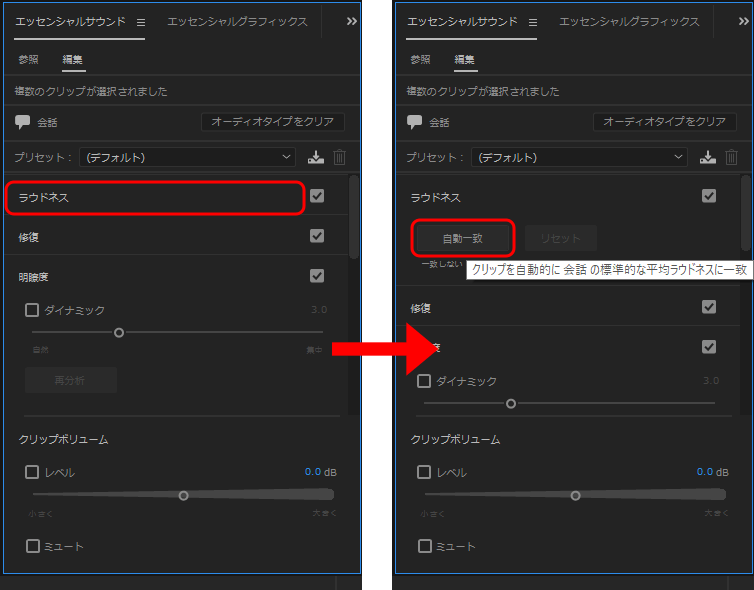Click the save preset icon in right panel
The height and width of the screenshot is (590, 754).
tap(708, 157)
